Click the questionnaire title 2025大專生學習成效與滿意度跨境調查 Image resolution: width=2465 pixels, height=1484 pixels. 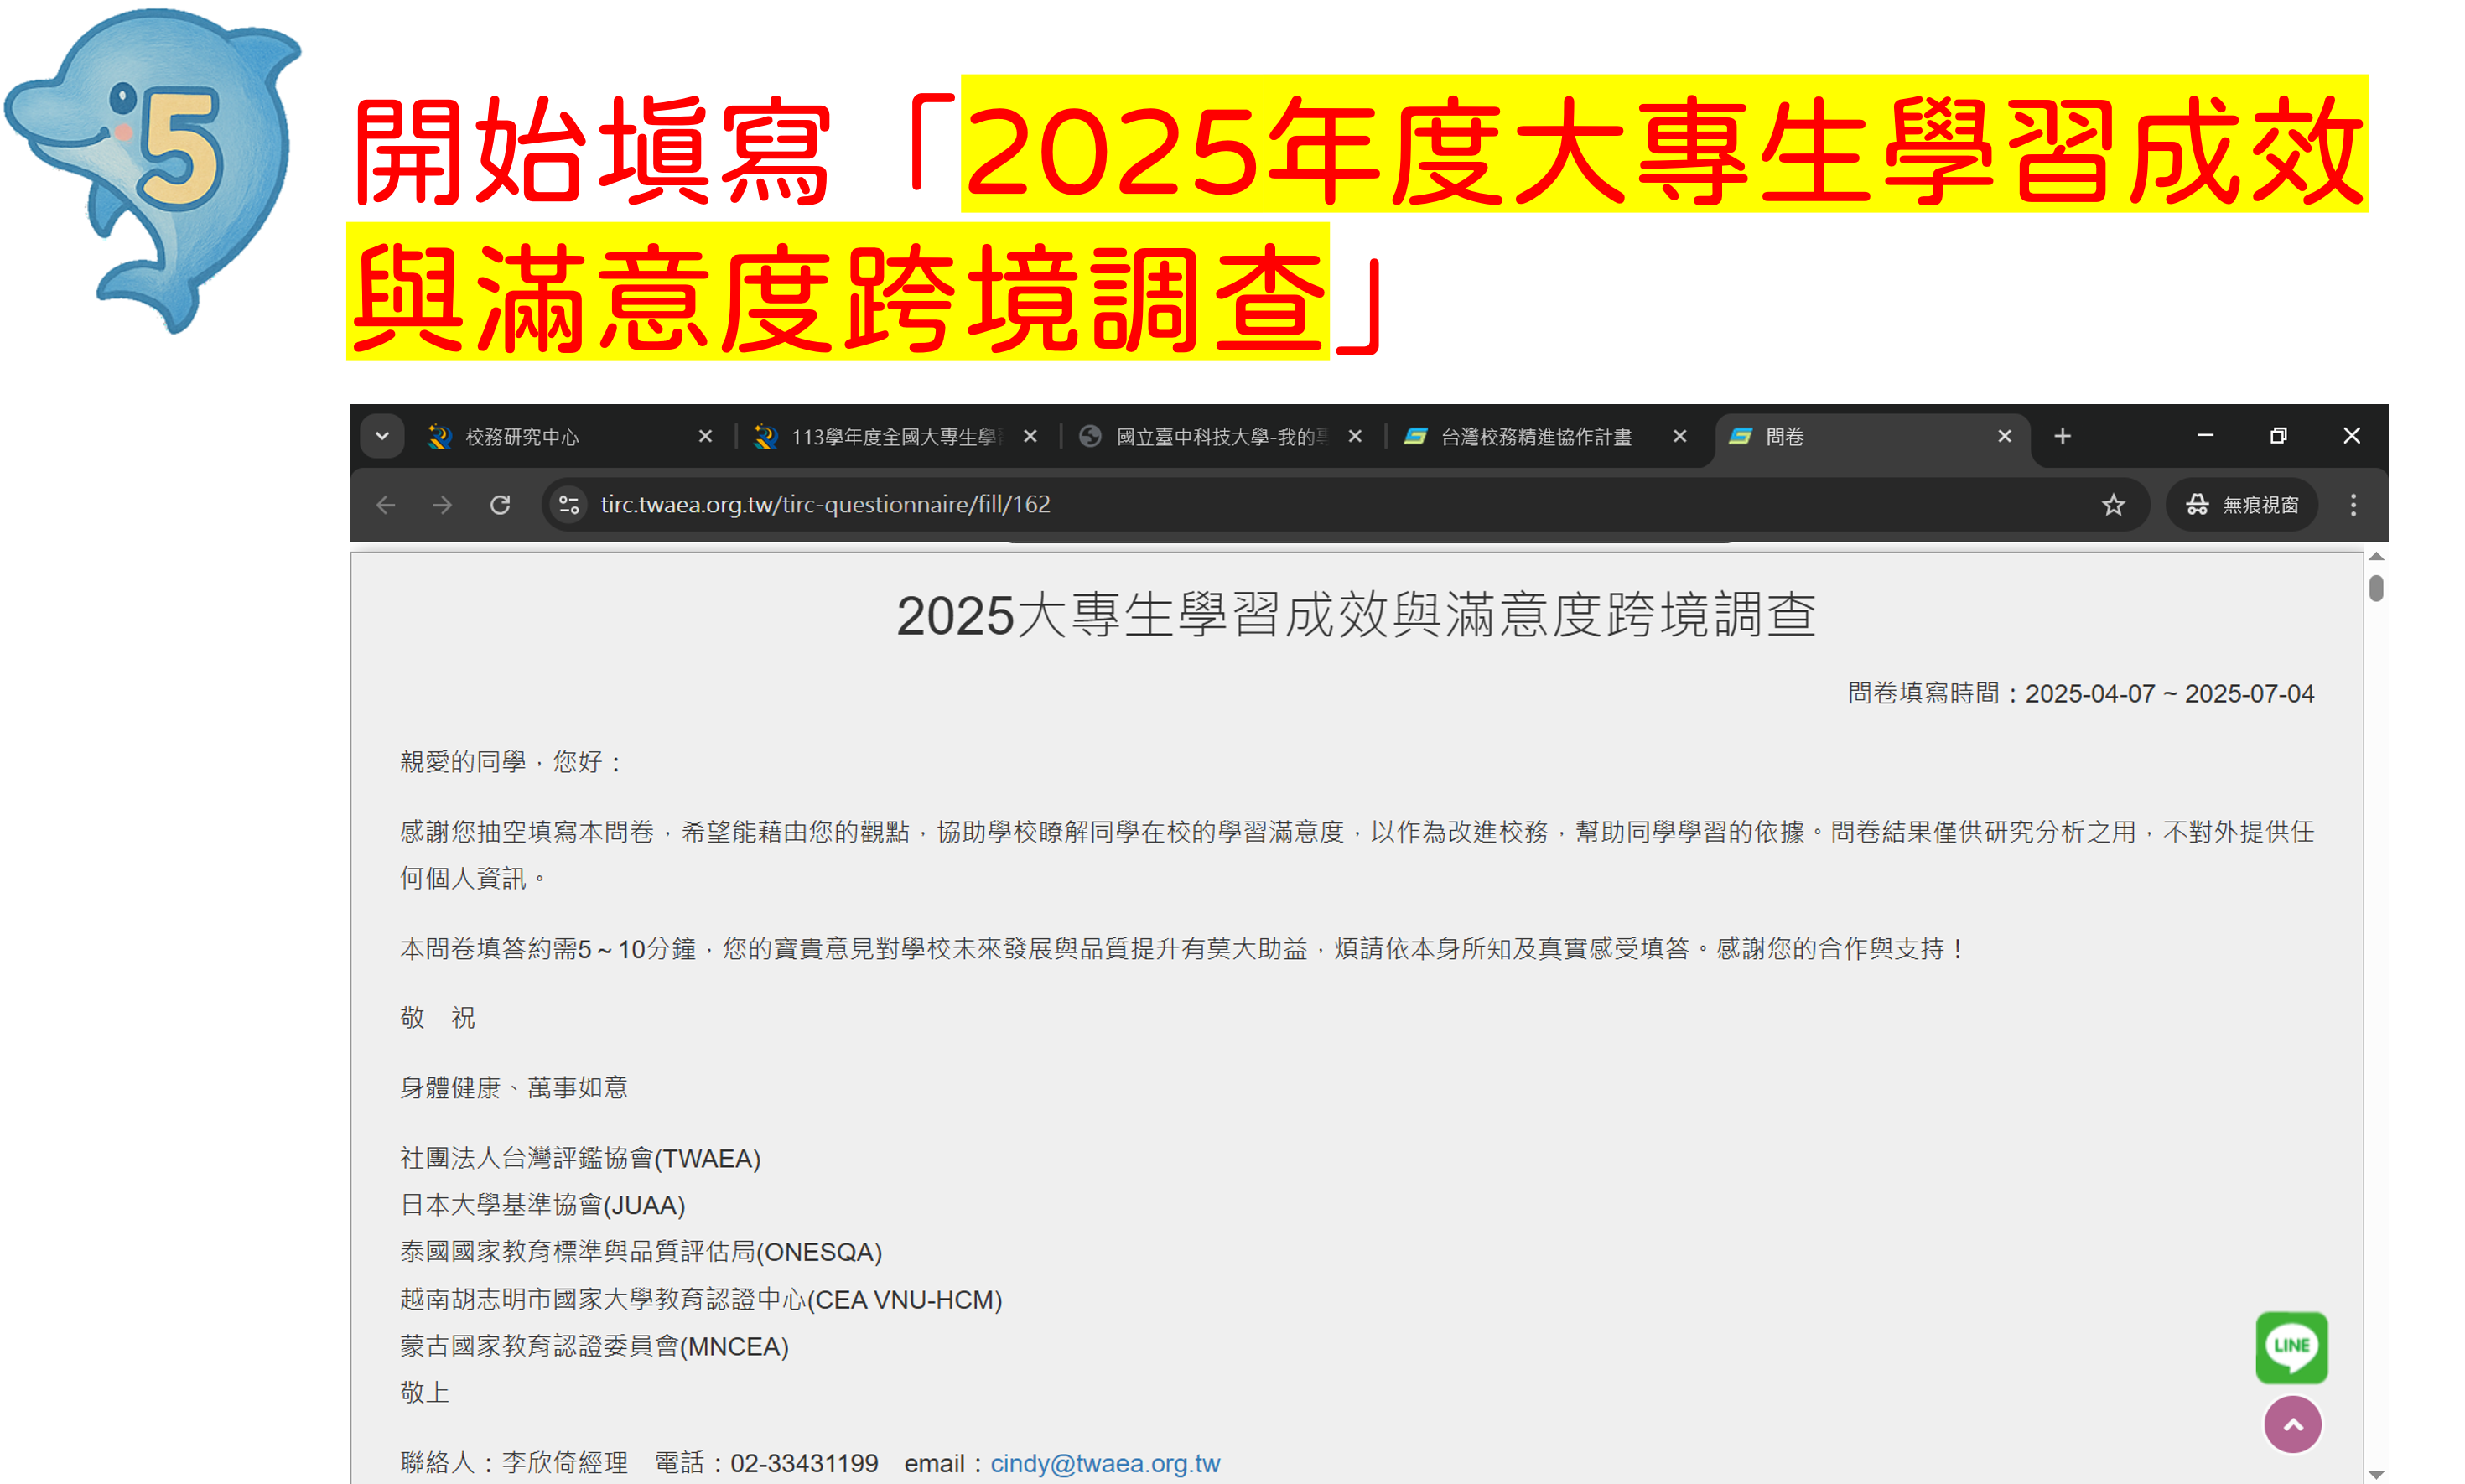tap(1355, 614)
